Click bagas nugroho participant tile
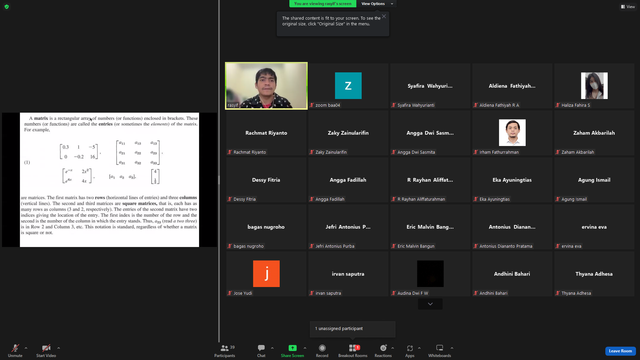 [x=266, y=227]
